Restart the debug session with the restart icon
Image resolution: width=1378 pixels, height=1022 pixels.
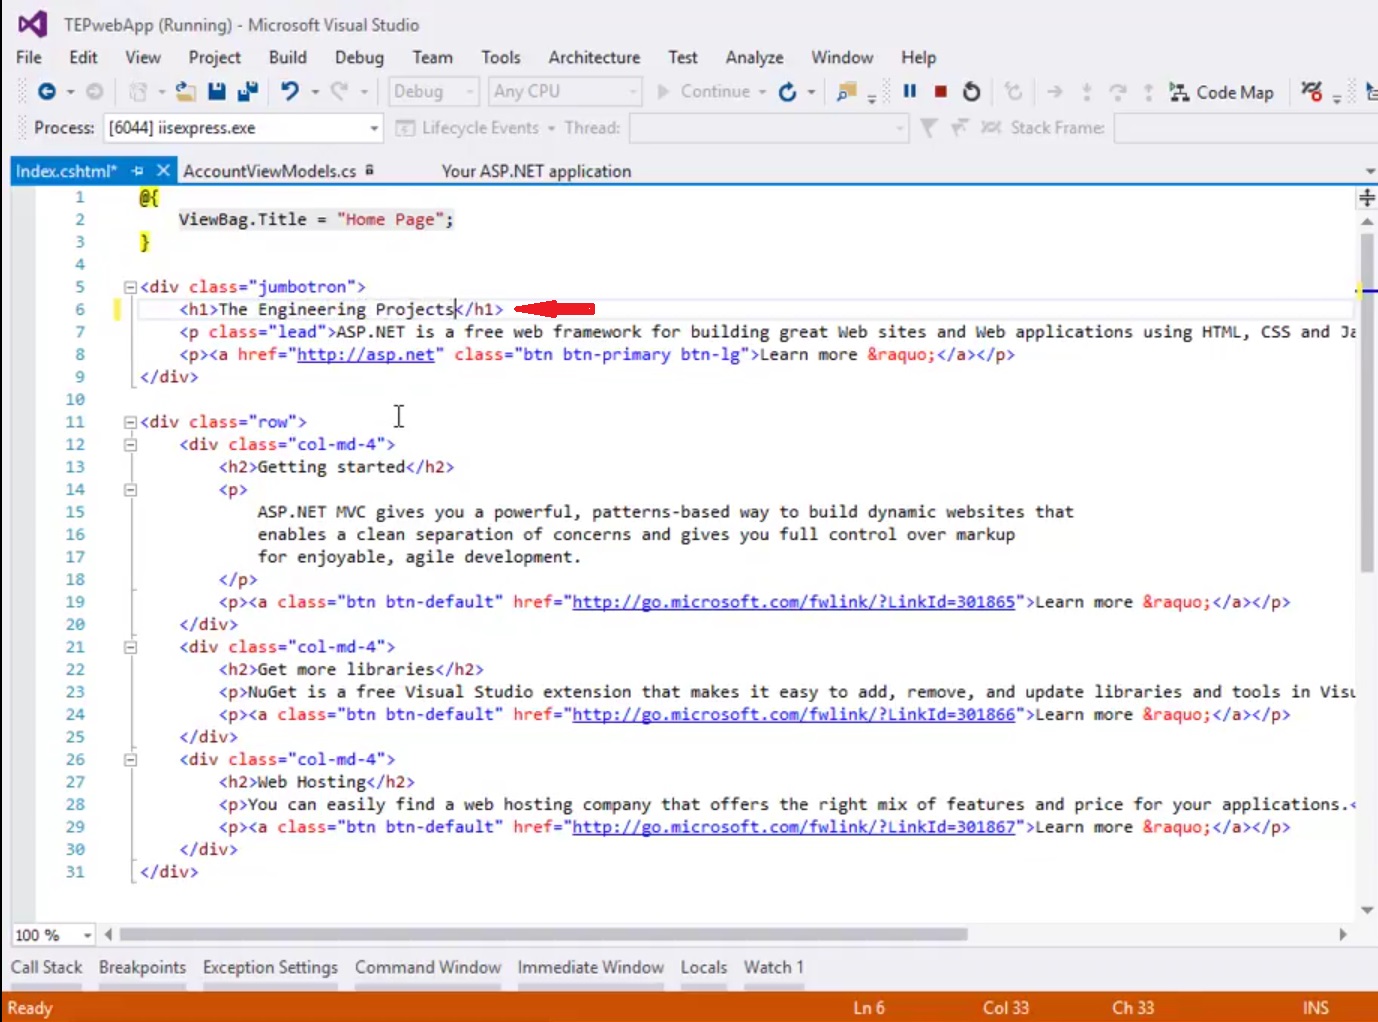[x=971, y=92]
